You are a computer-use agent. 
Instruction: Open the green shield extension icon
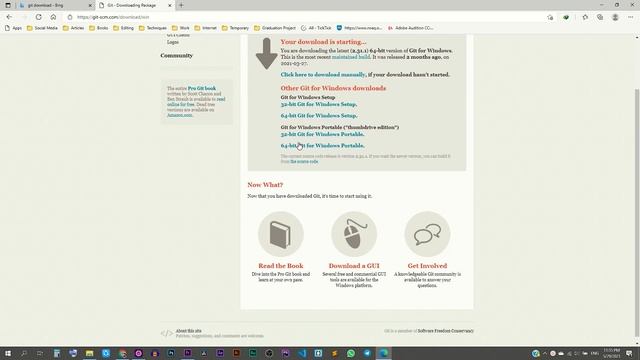[566, 17]
